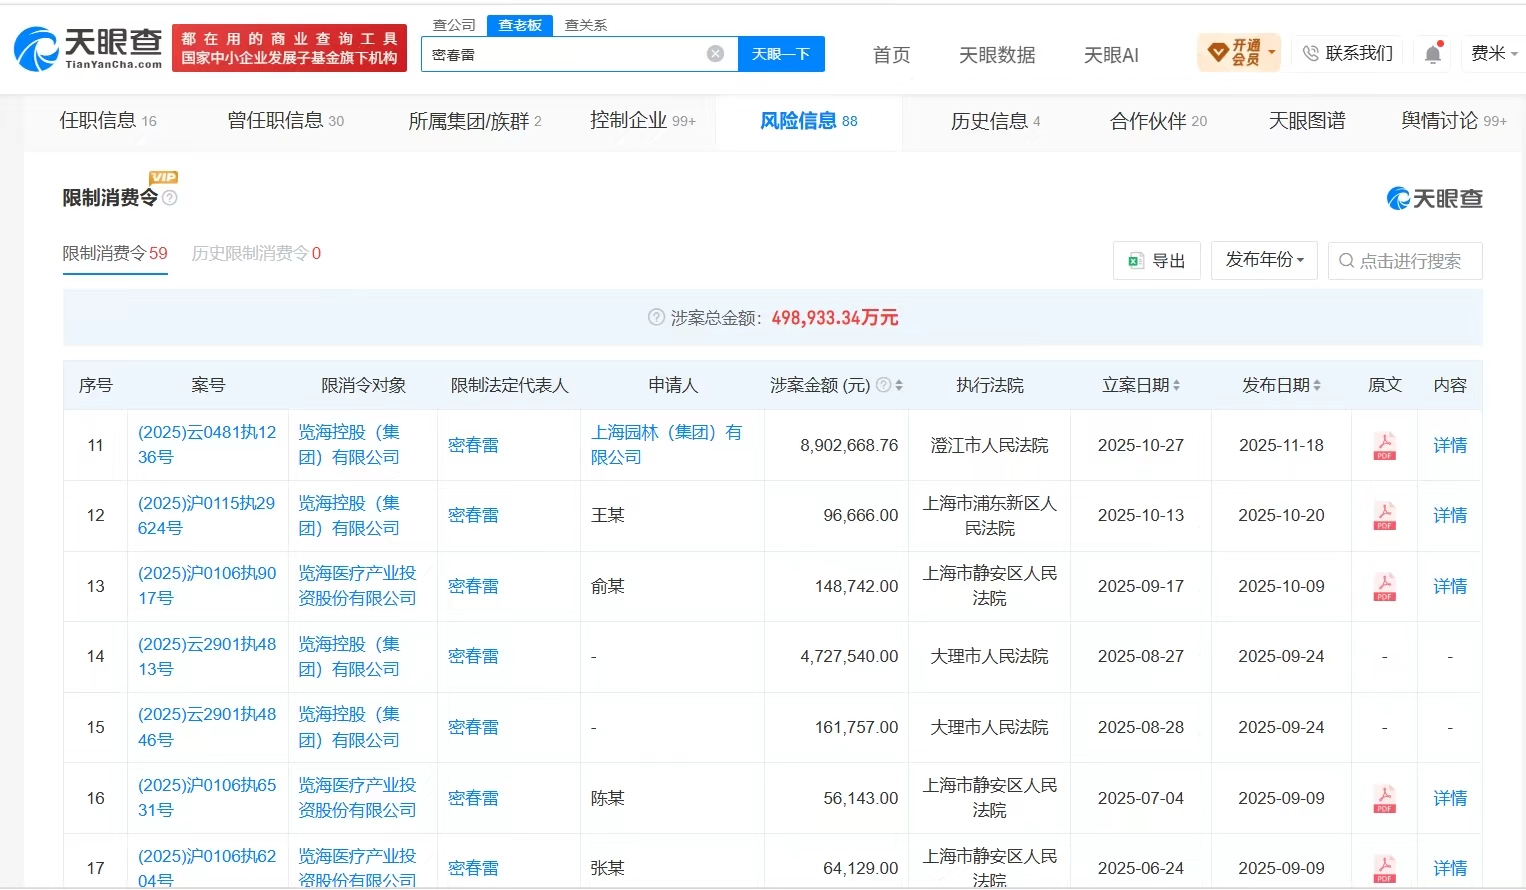The width and height of the screenshot is (1526, 890).
Task: Open 舆情讨论 tab
Action: pyautogui.click(x=1453, y=121)
